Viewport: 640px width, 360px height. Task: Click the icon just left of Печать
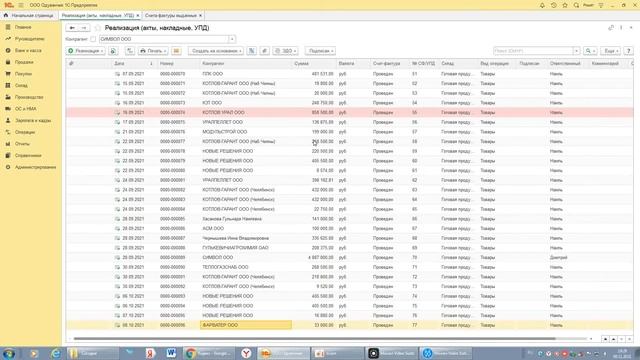click(x=130, y=51)
